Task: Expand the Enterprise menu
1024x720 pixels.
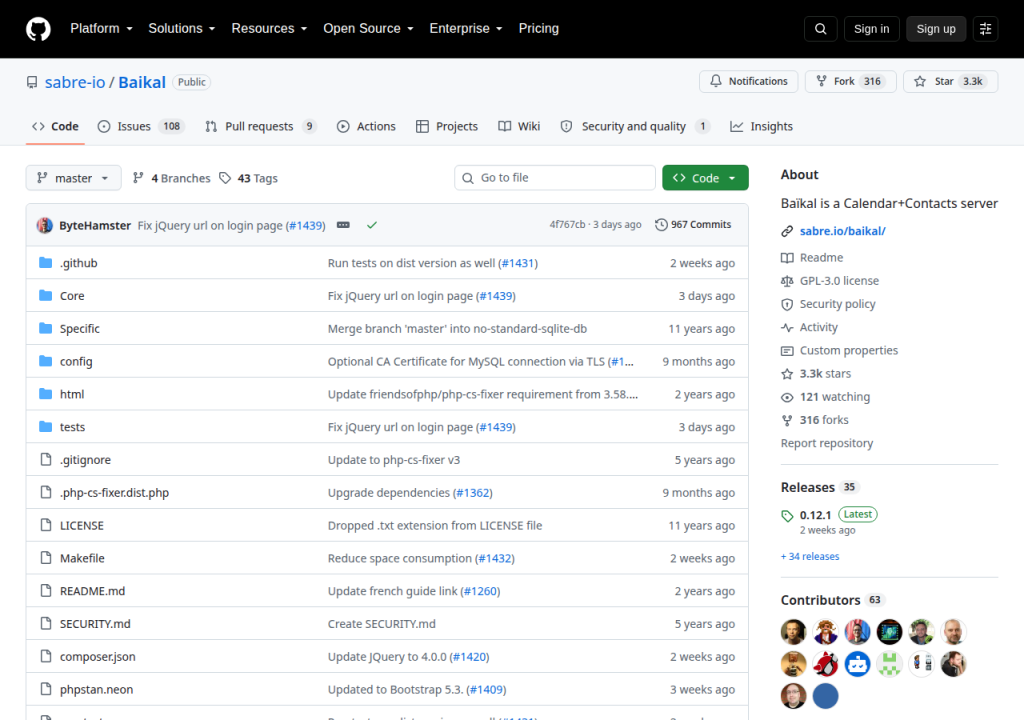Action: pos(466,29)
